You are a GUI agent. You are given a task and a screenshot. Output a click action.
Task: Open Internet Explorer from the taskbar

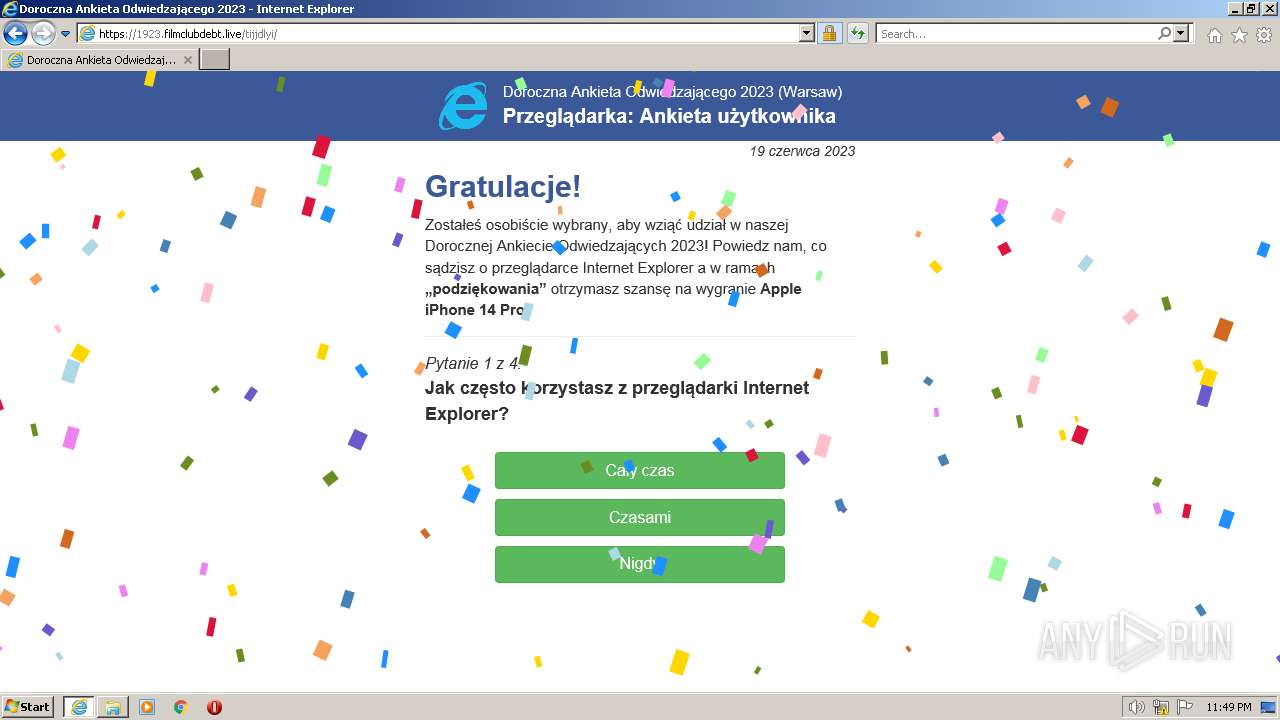pos(79,707)
